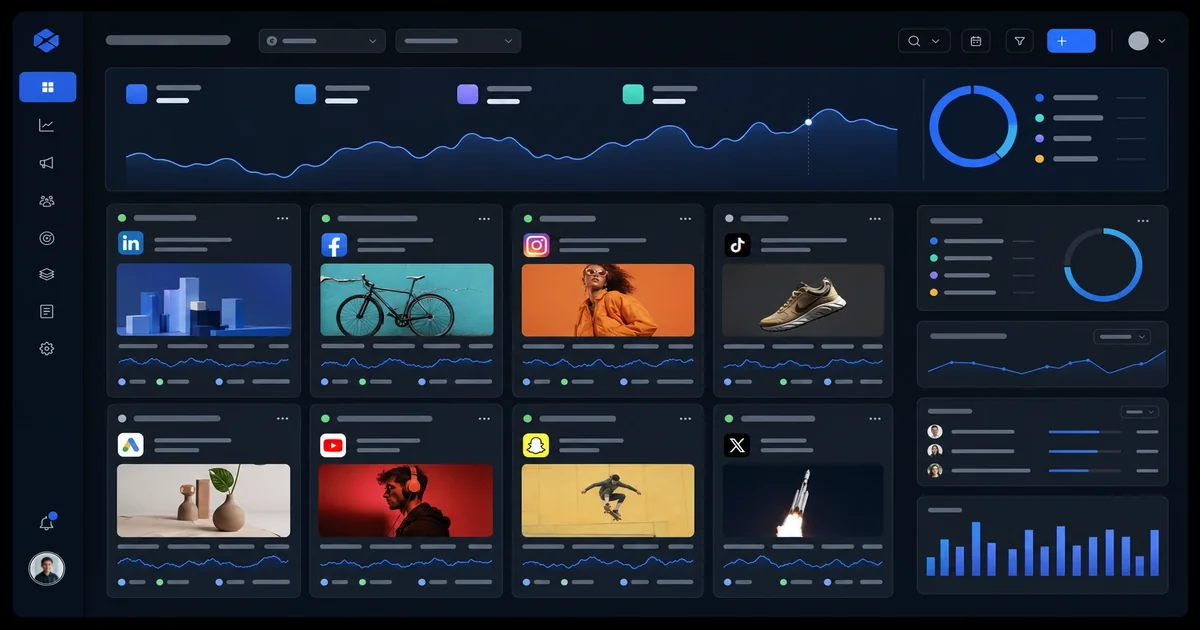Open the vases thumbnail on Google Ads card

tap(204, 500)
